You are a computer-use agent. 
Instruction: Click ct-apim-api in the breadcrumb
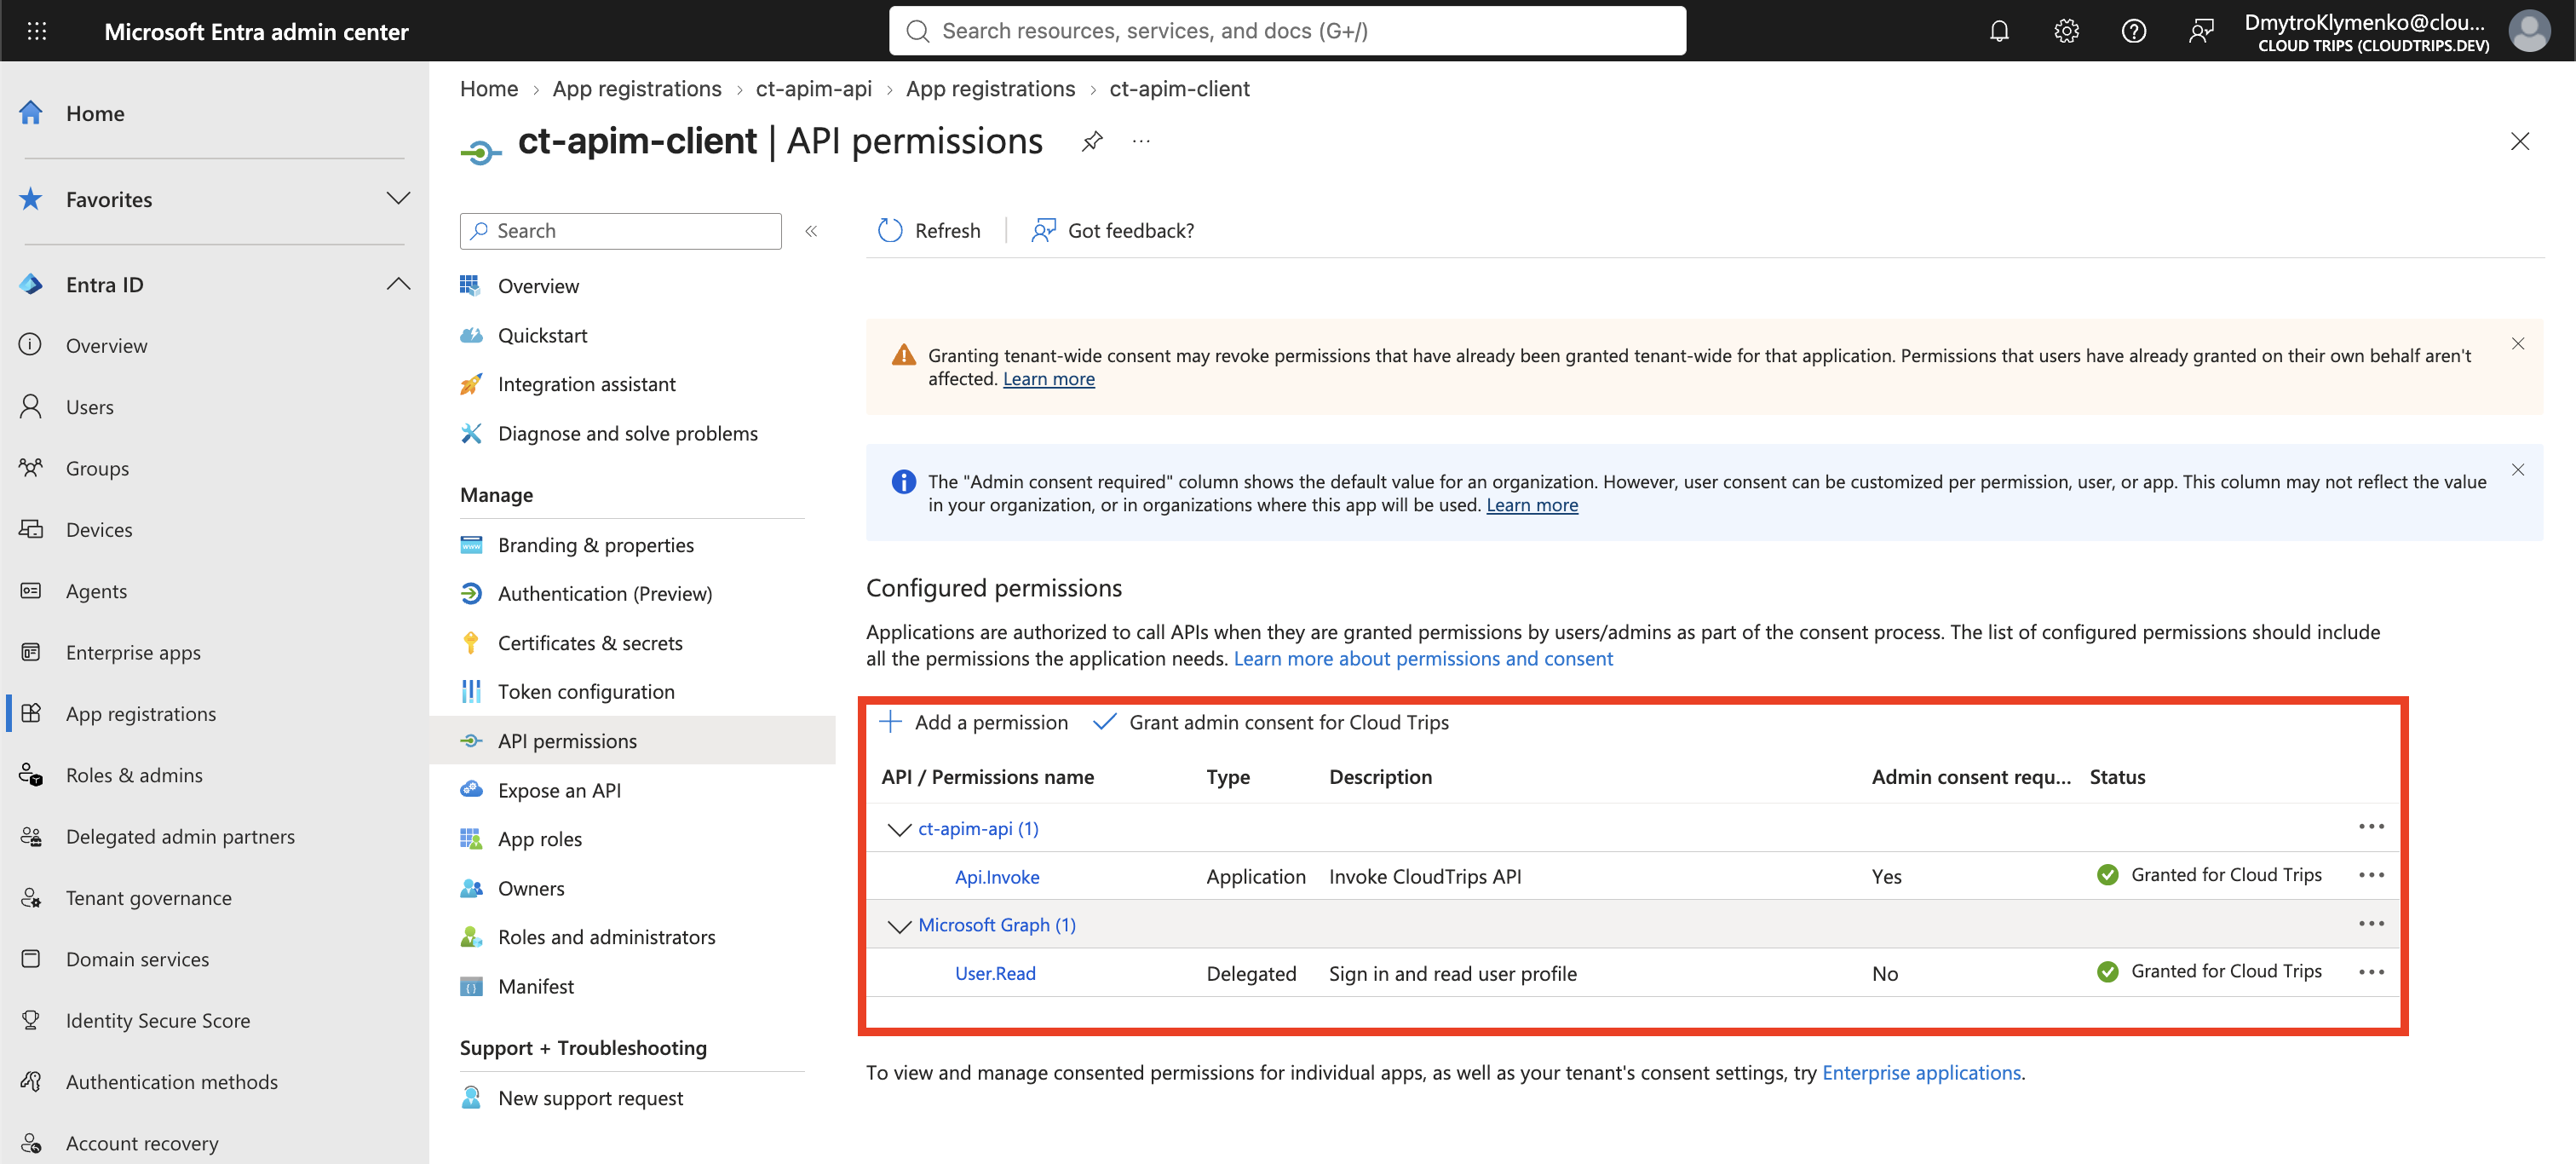click(x=813, y=89)
